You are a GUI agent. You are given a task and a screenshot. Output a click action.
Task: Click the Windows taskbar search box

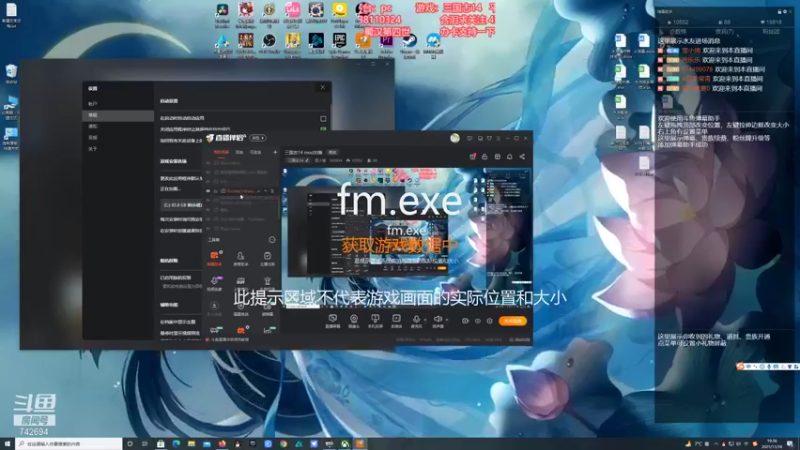[x=69, y=444]
